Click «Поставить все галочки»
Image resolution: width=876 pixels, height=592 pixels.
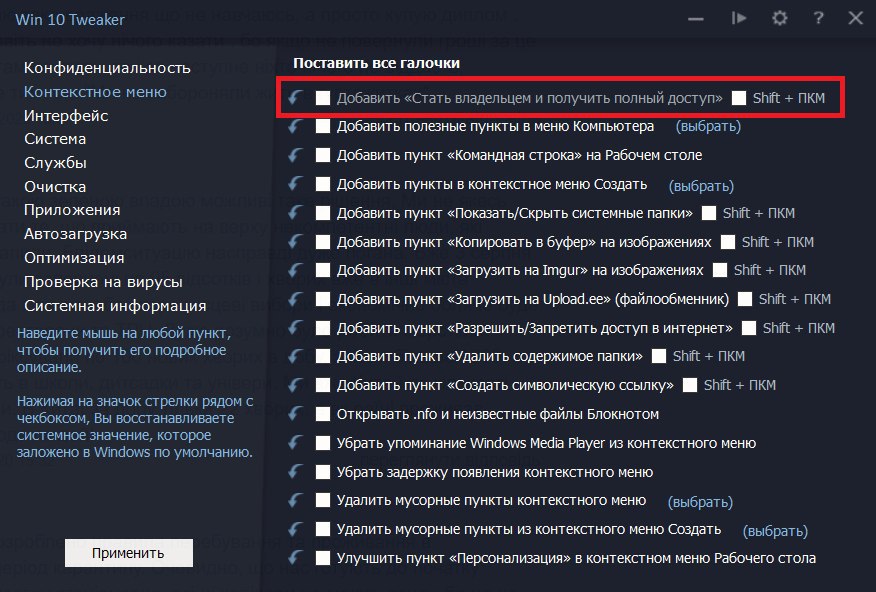(377, 63)
